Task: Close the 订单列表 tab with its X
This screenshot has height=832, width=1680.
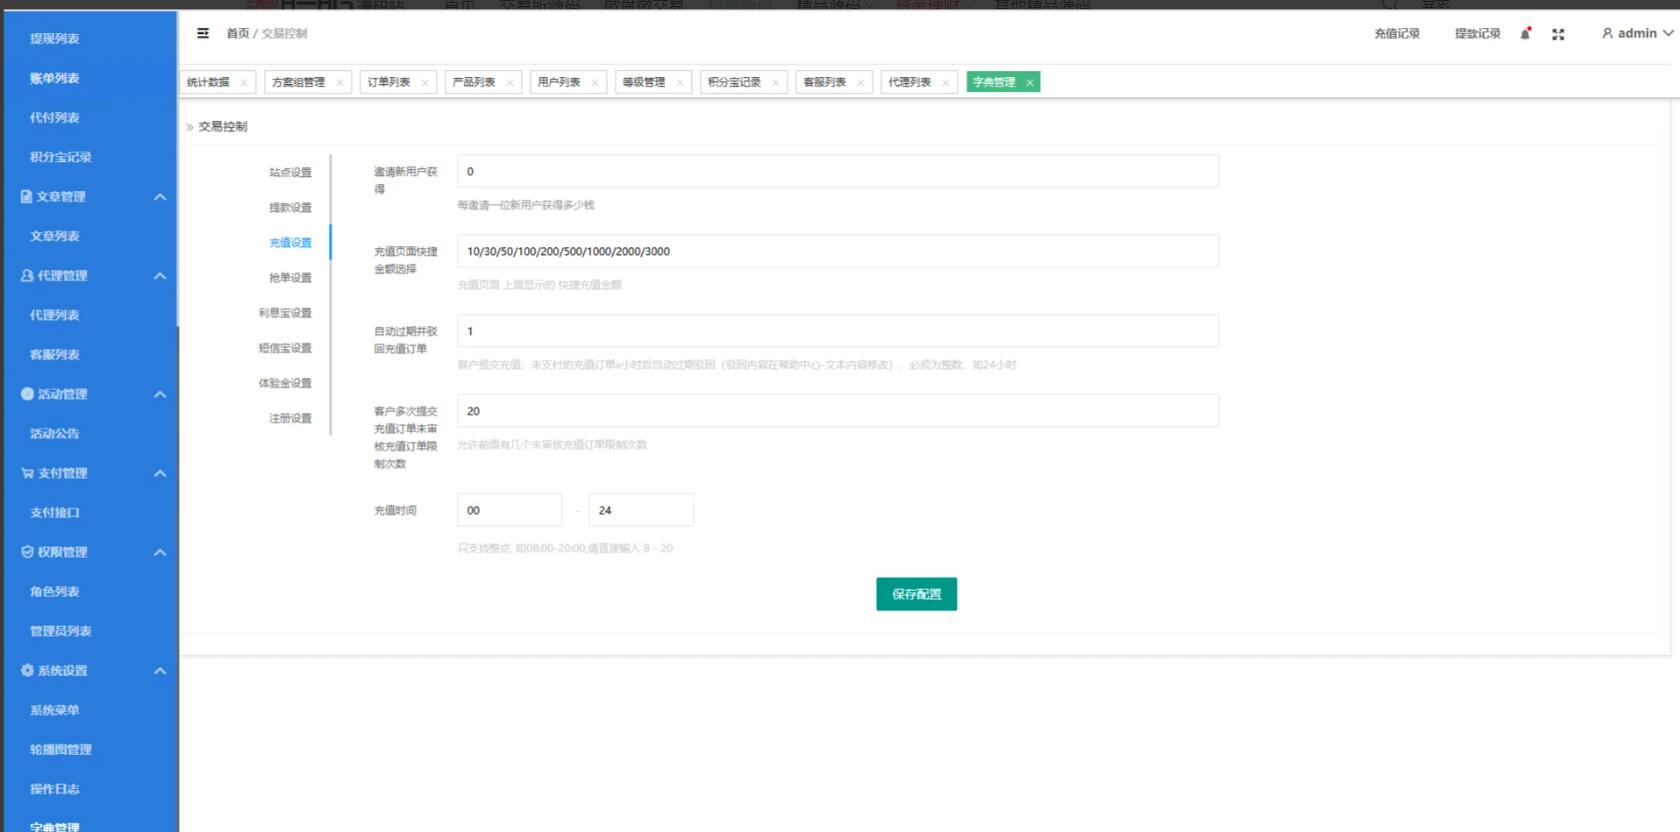Action: pyautogui.click(x=425, y=83)
